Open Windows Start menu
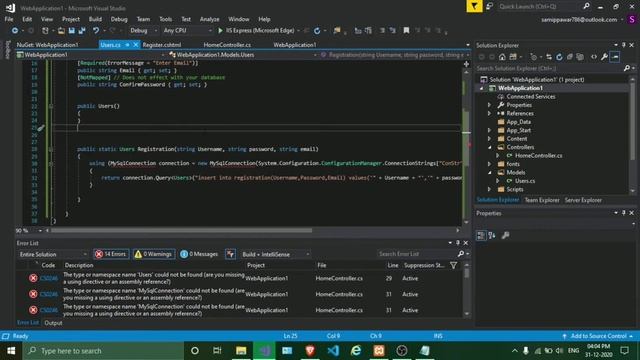 [x=11, y=351]
